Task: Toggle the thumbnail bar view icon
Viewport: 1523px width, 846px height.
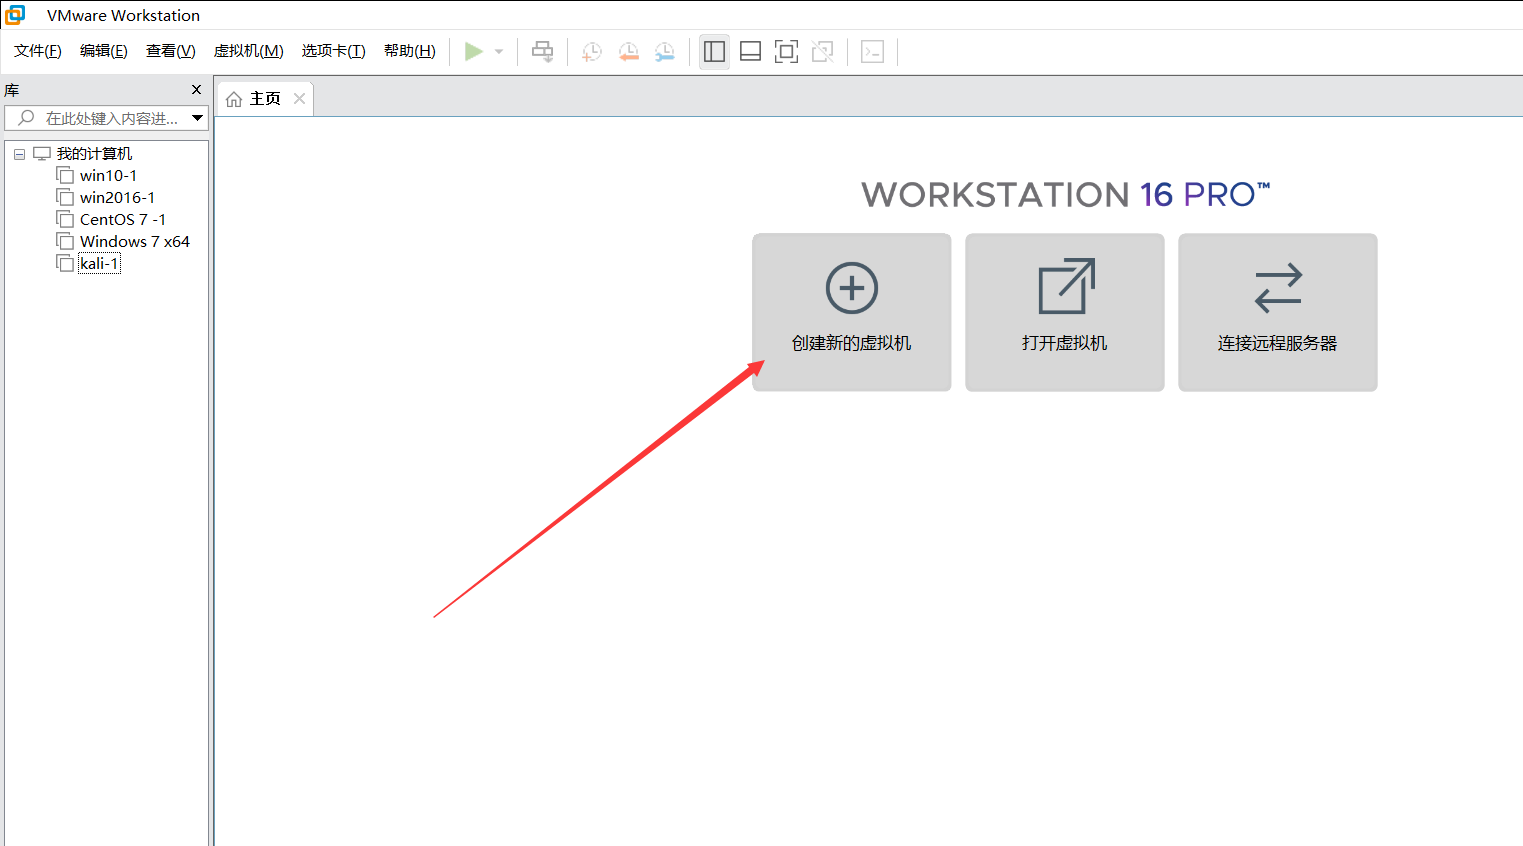Action: (750, 52)
